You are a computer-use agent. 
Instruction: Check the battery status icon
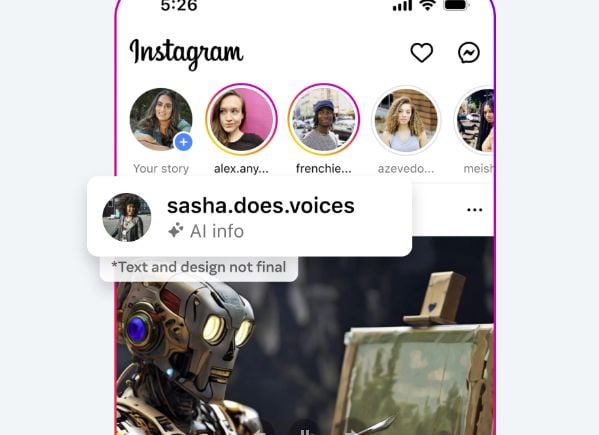point(456,5)
